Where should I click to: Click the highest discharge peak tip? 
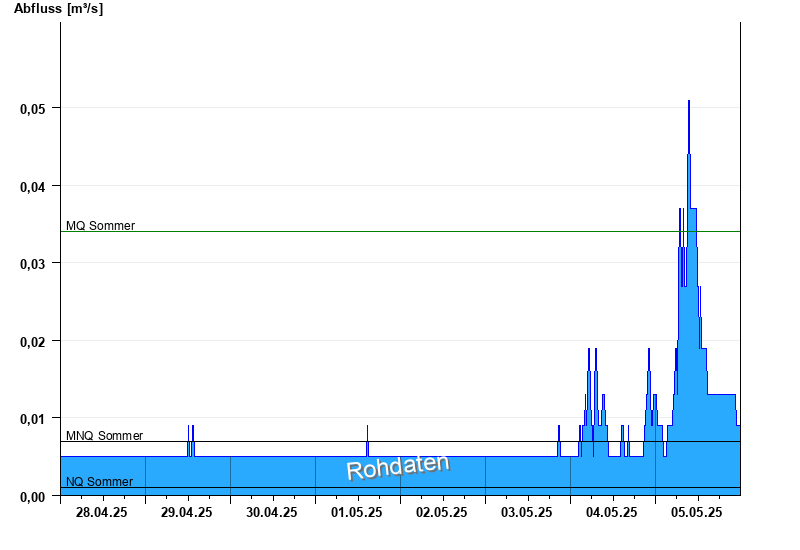[688, 102]
